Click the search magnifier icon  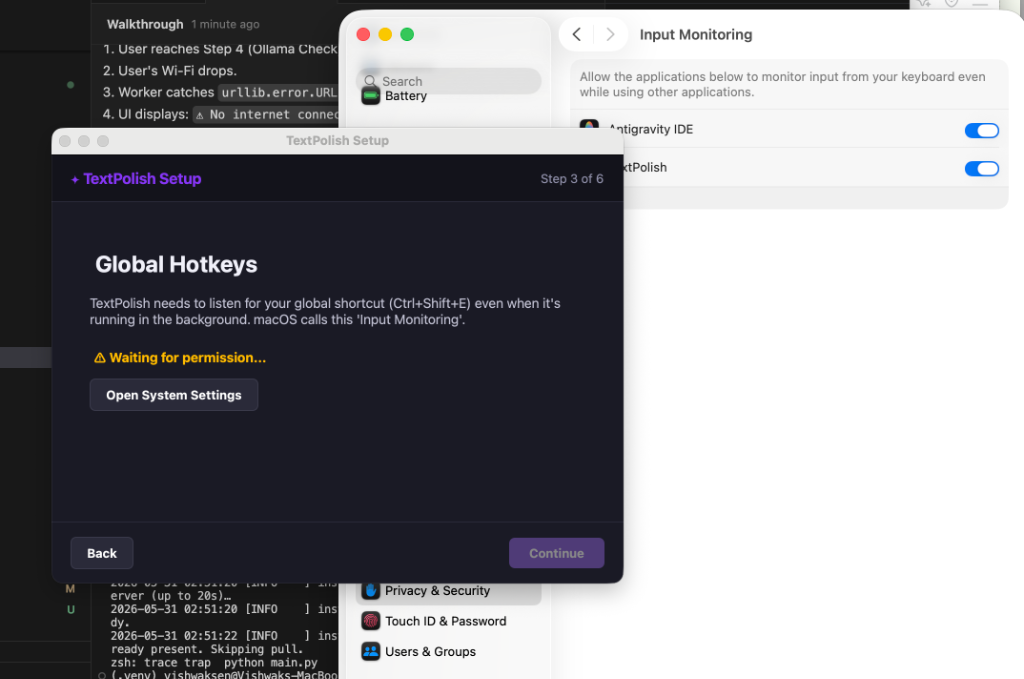[370, 81]
